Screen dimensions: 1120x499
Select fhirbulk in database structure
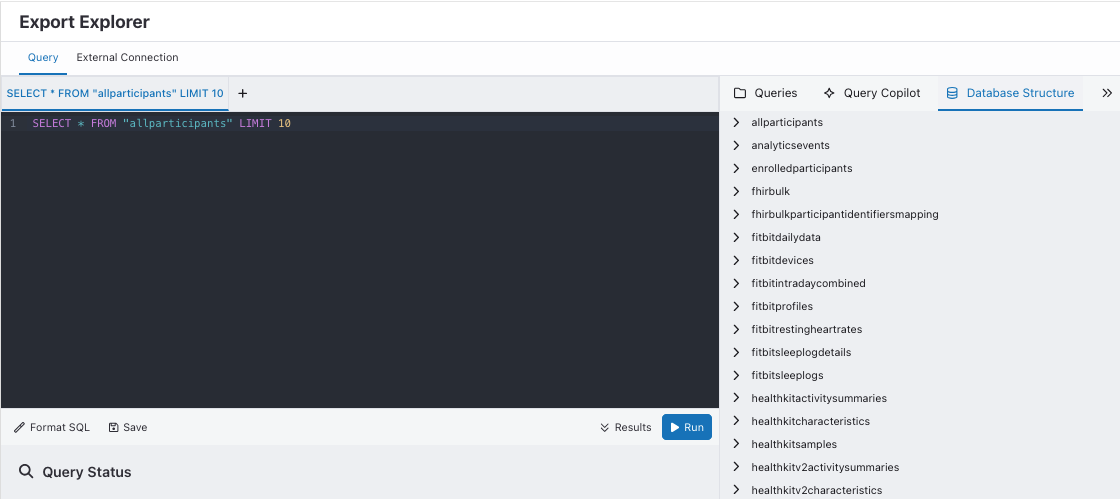771,191
